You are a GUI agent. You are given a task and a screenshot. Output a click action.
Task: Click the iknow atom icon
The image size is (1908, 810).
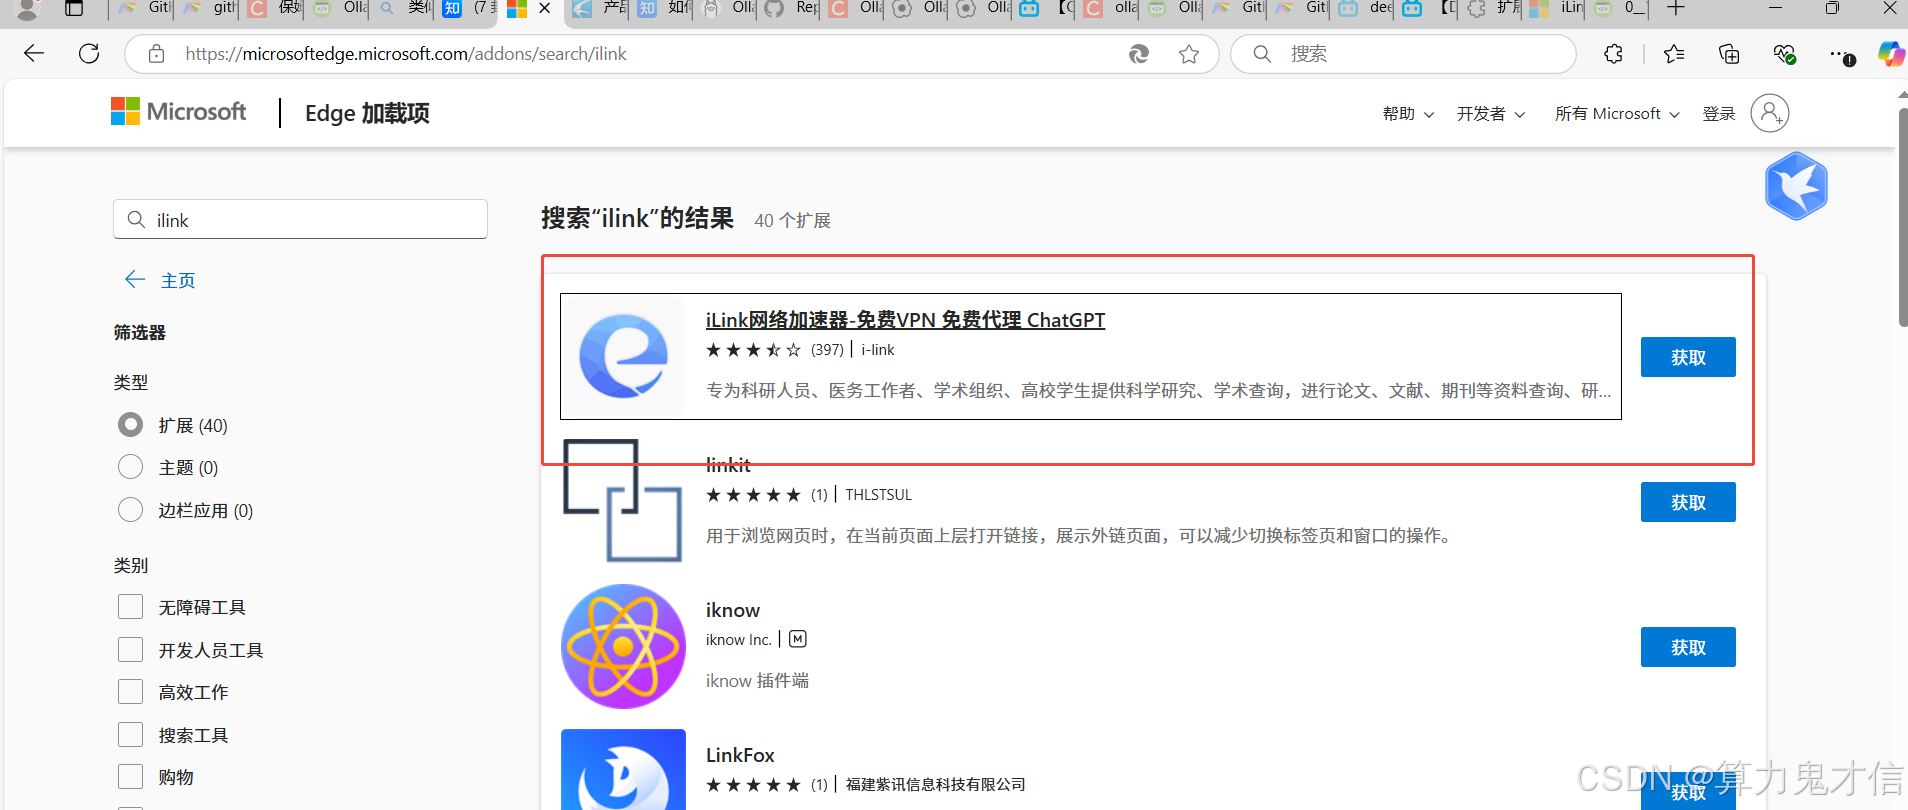pos(623,646)
